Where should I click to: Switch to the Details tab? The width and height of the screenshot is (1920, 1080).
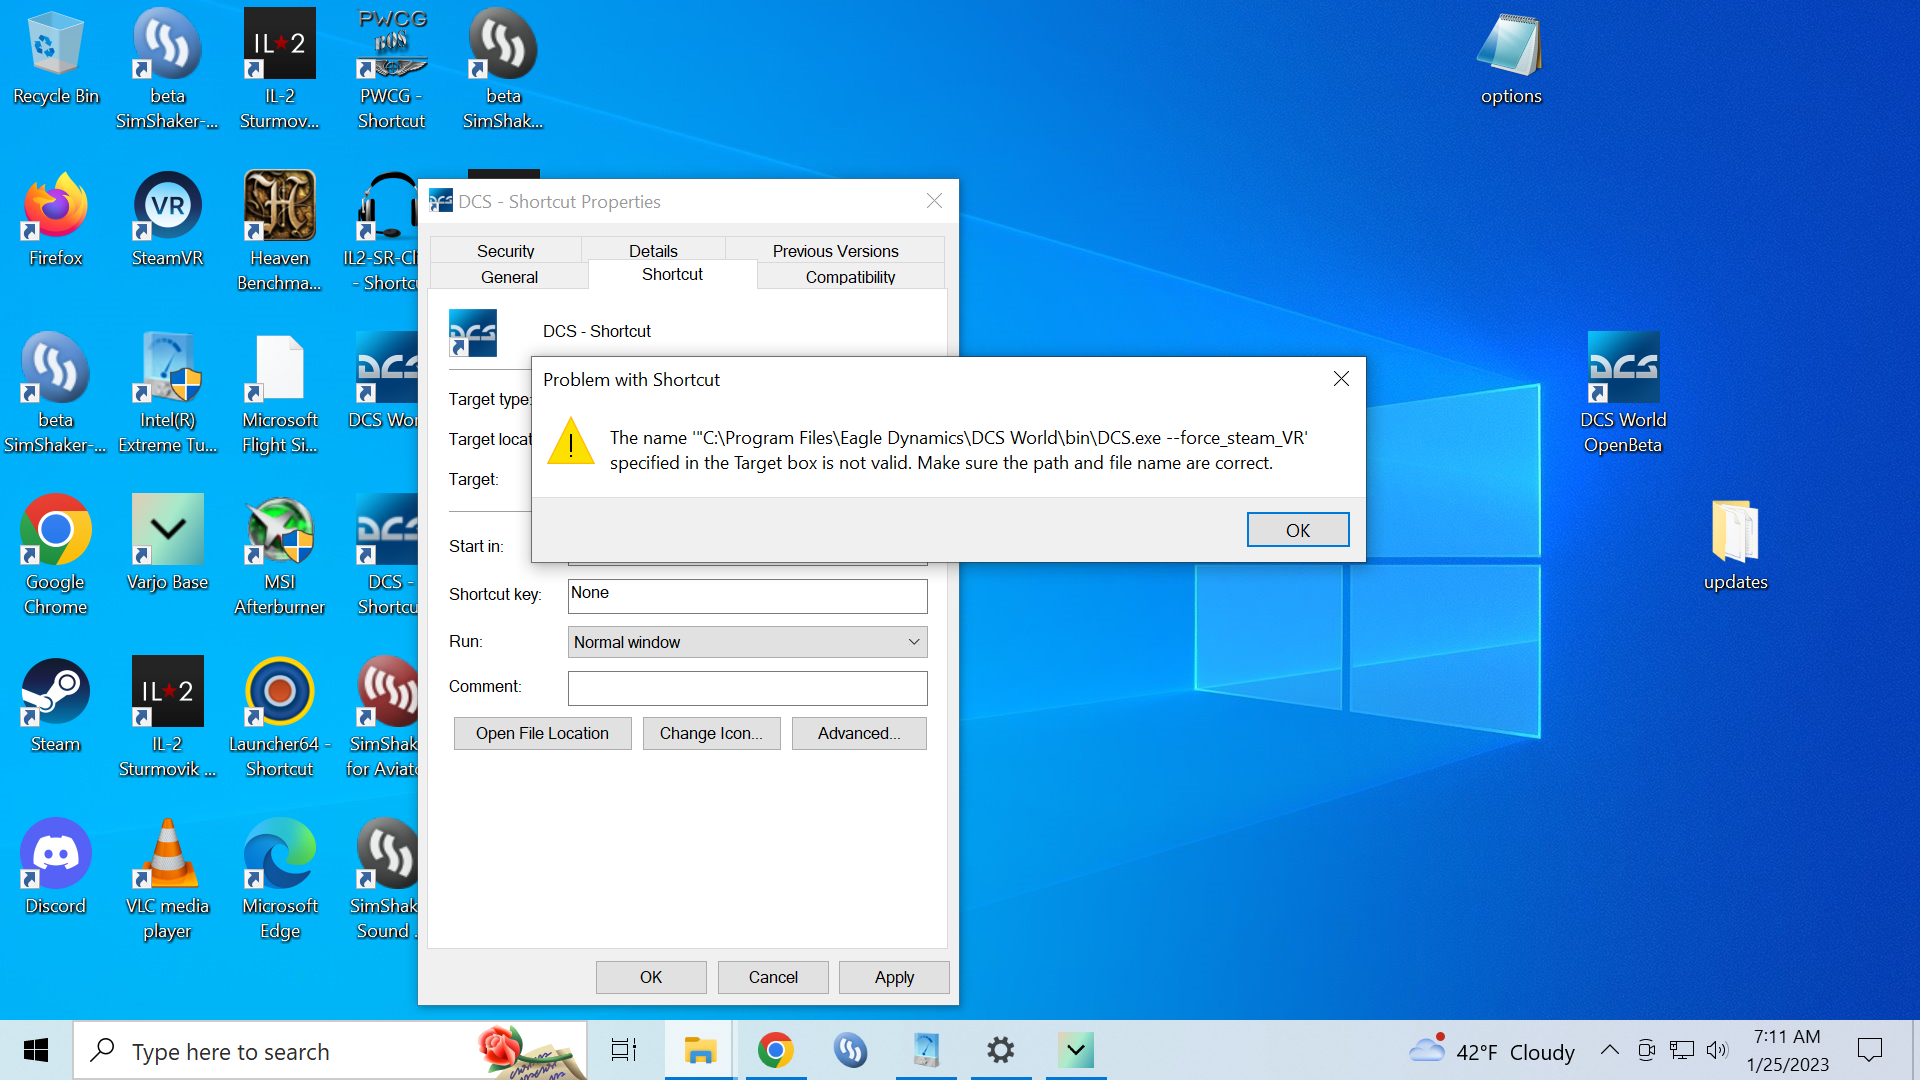(x=653, y=250)
